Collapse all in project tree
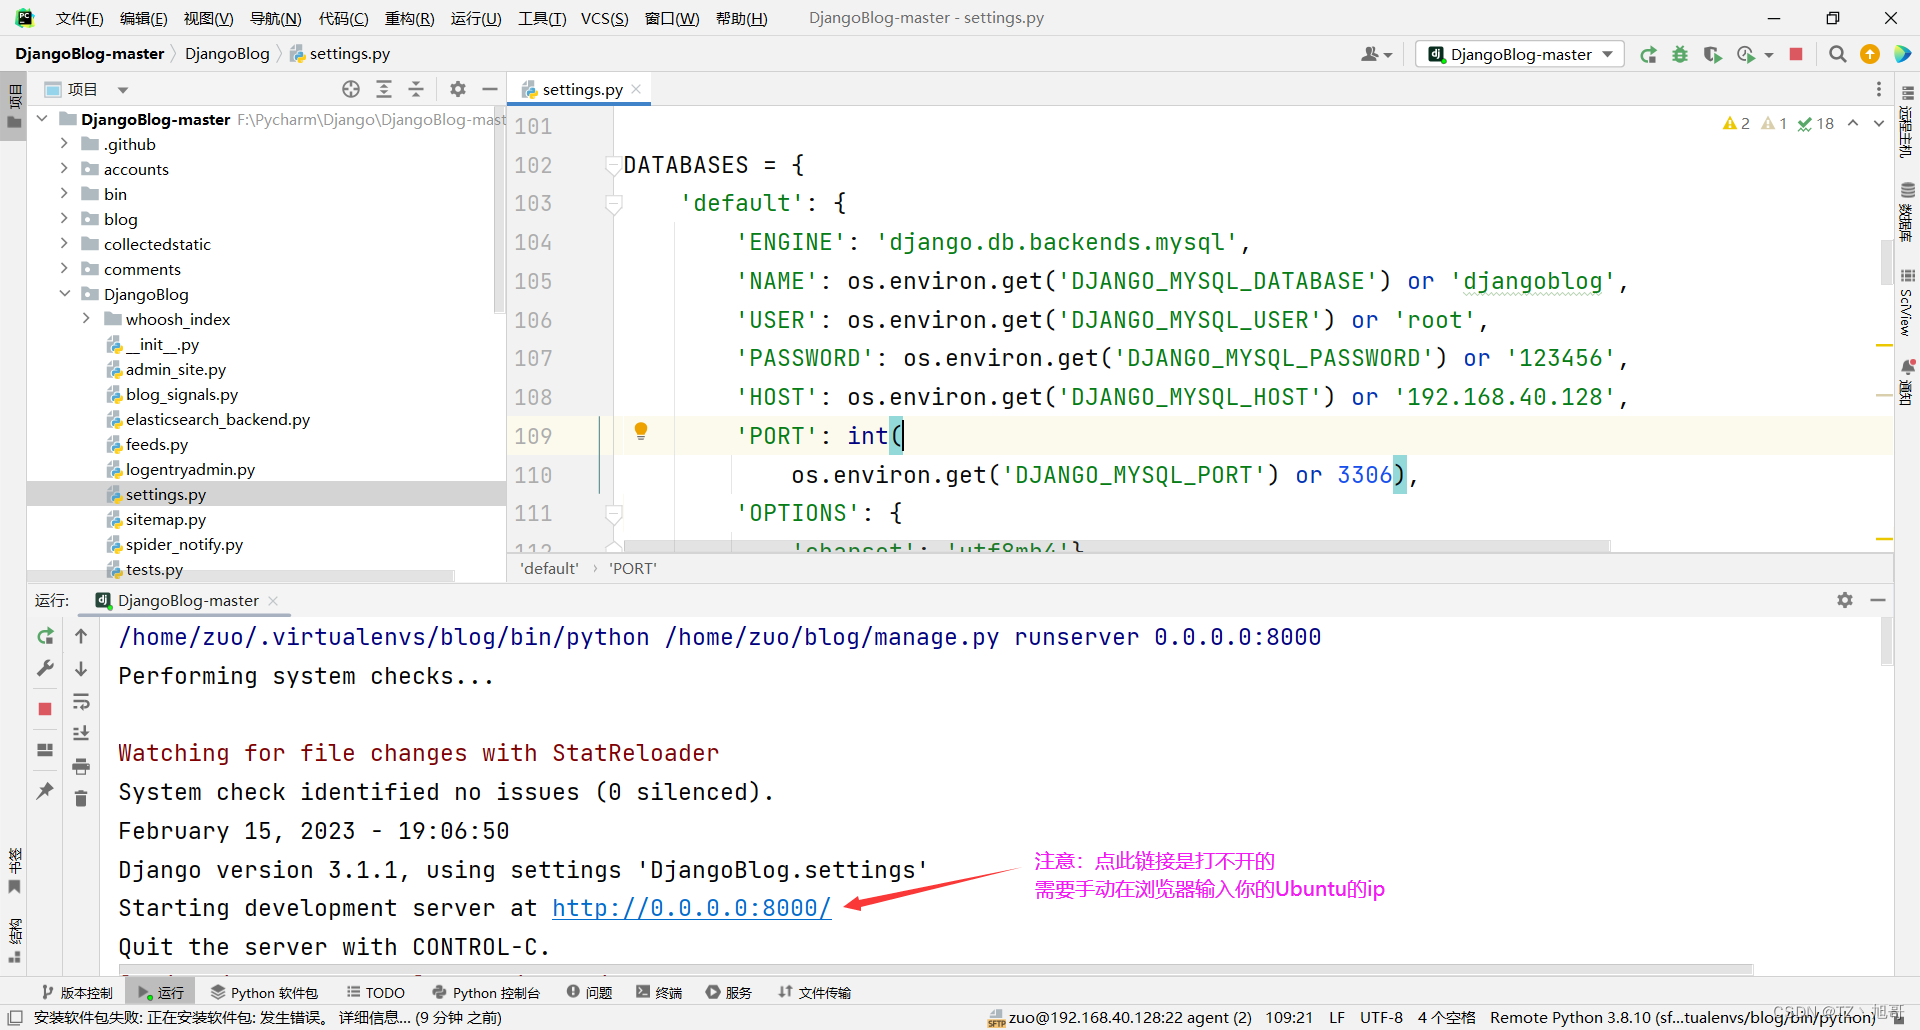Screen dimensions: 1920x1030 click(416, 89)
